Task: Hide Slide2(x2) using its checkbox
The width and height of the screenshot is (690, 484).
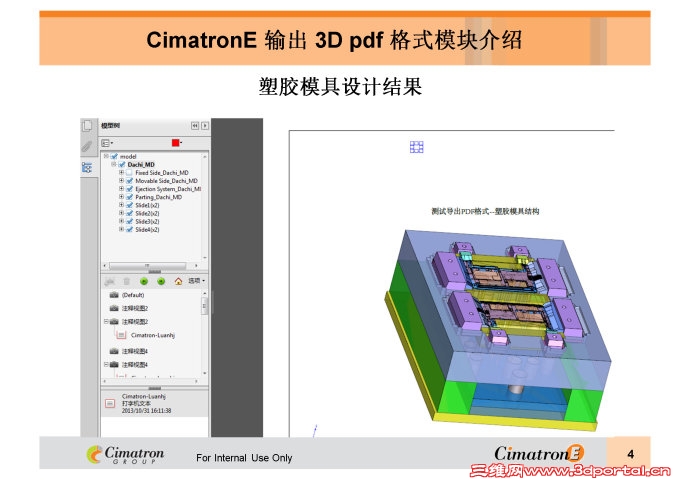Action: (x=129, y=213)
